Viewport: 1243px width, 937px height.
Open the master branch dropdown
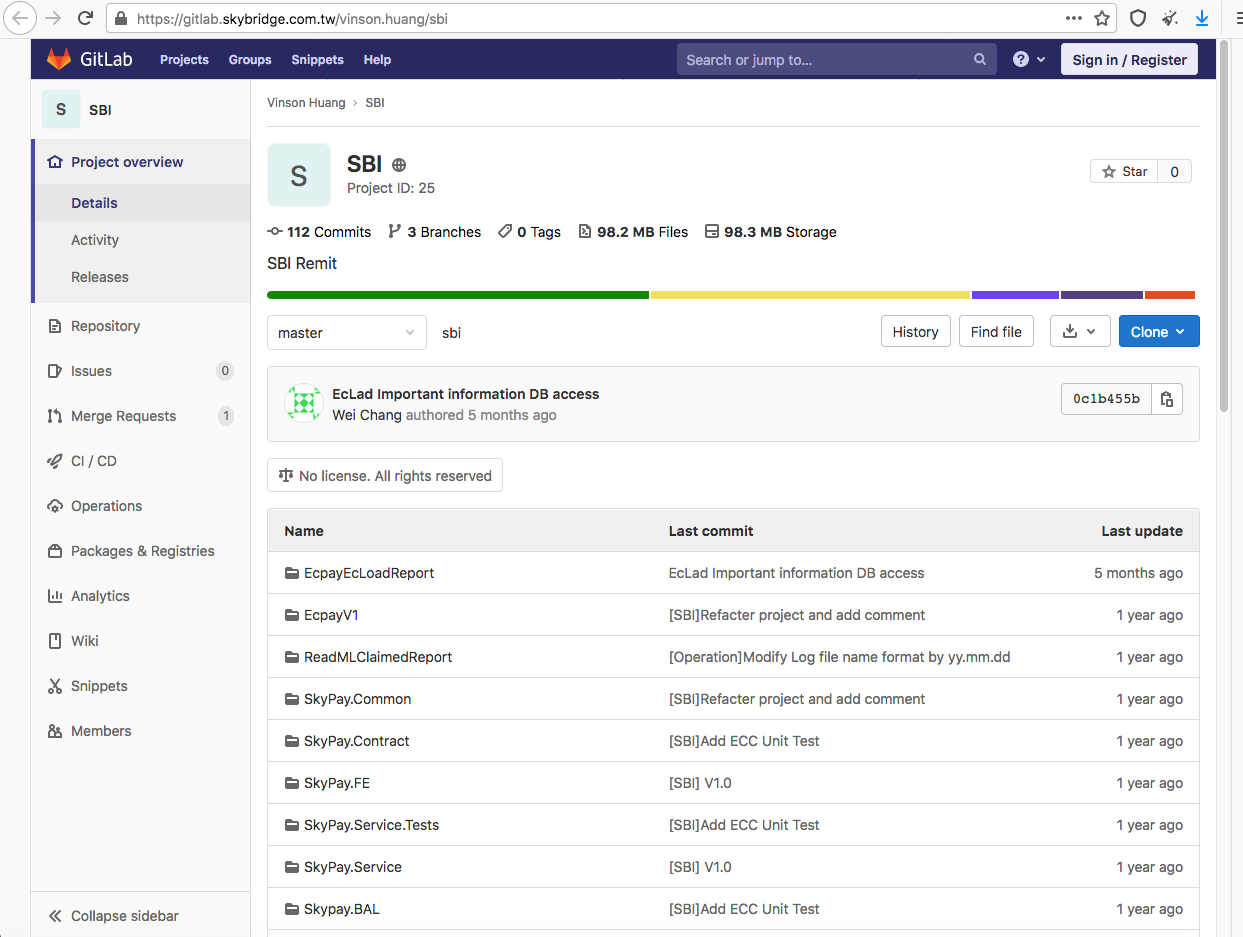tap(347, 333)
